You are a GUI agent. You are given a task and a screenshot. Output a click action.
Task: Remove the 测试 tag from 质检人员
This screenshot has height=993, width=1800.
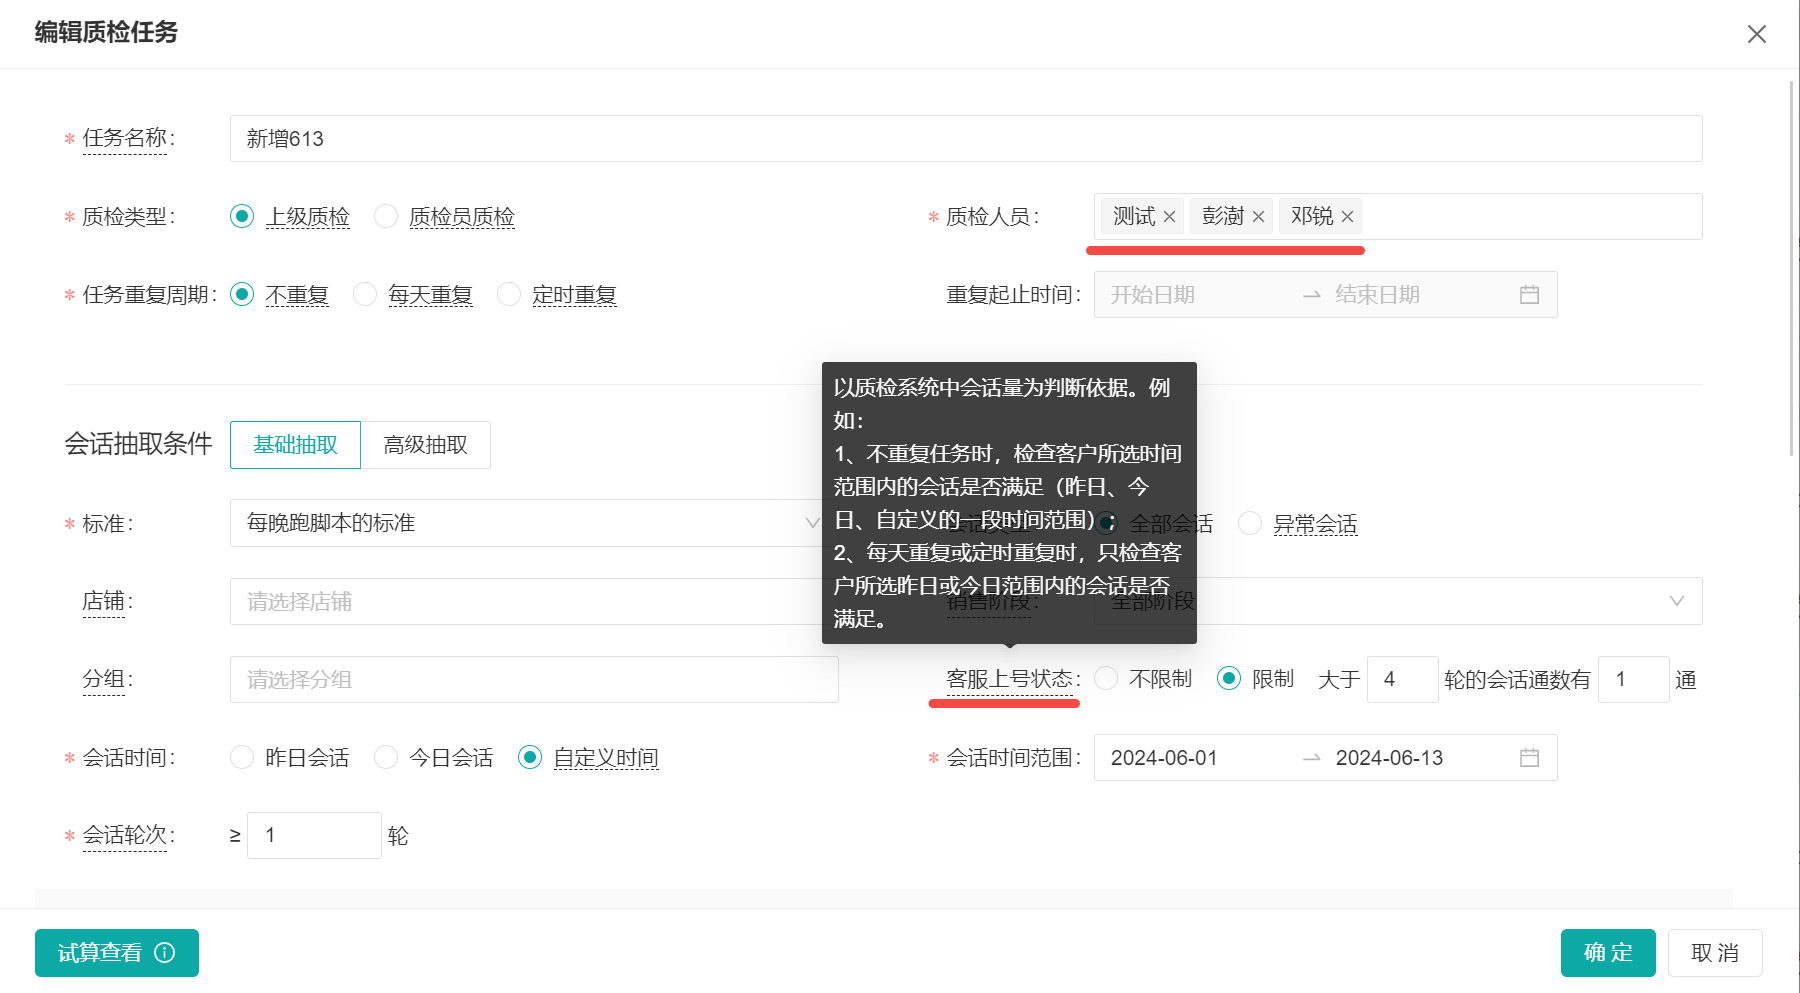(x=1169, y=217)
